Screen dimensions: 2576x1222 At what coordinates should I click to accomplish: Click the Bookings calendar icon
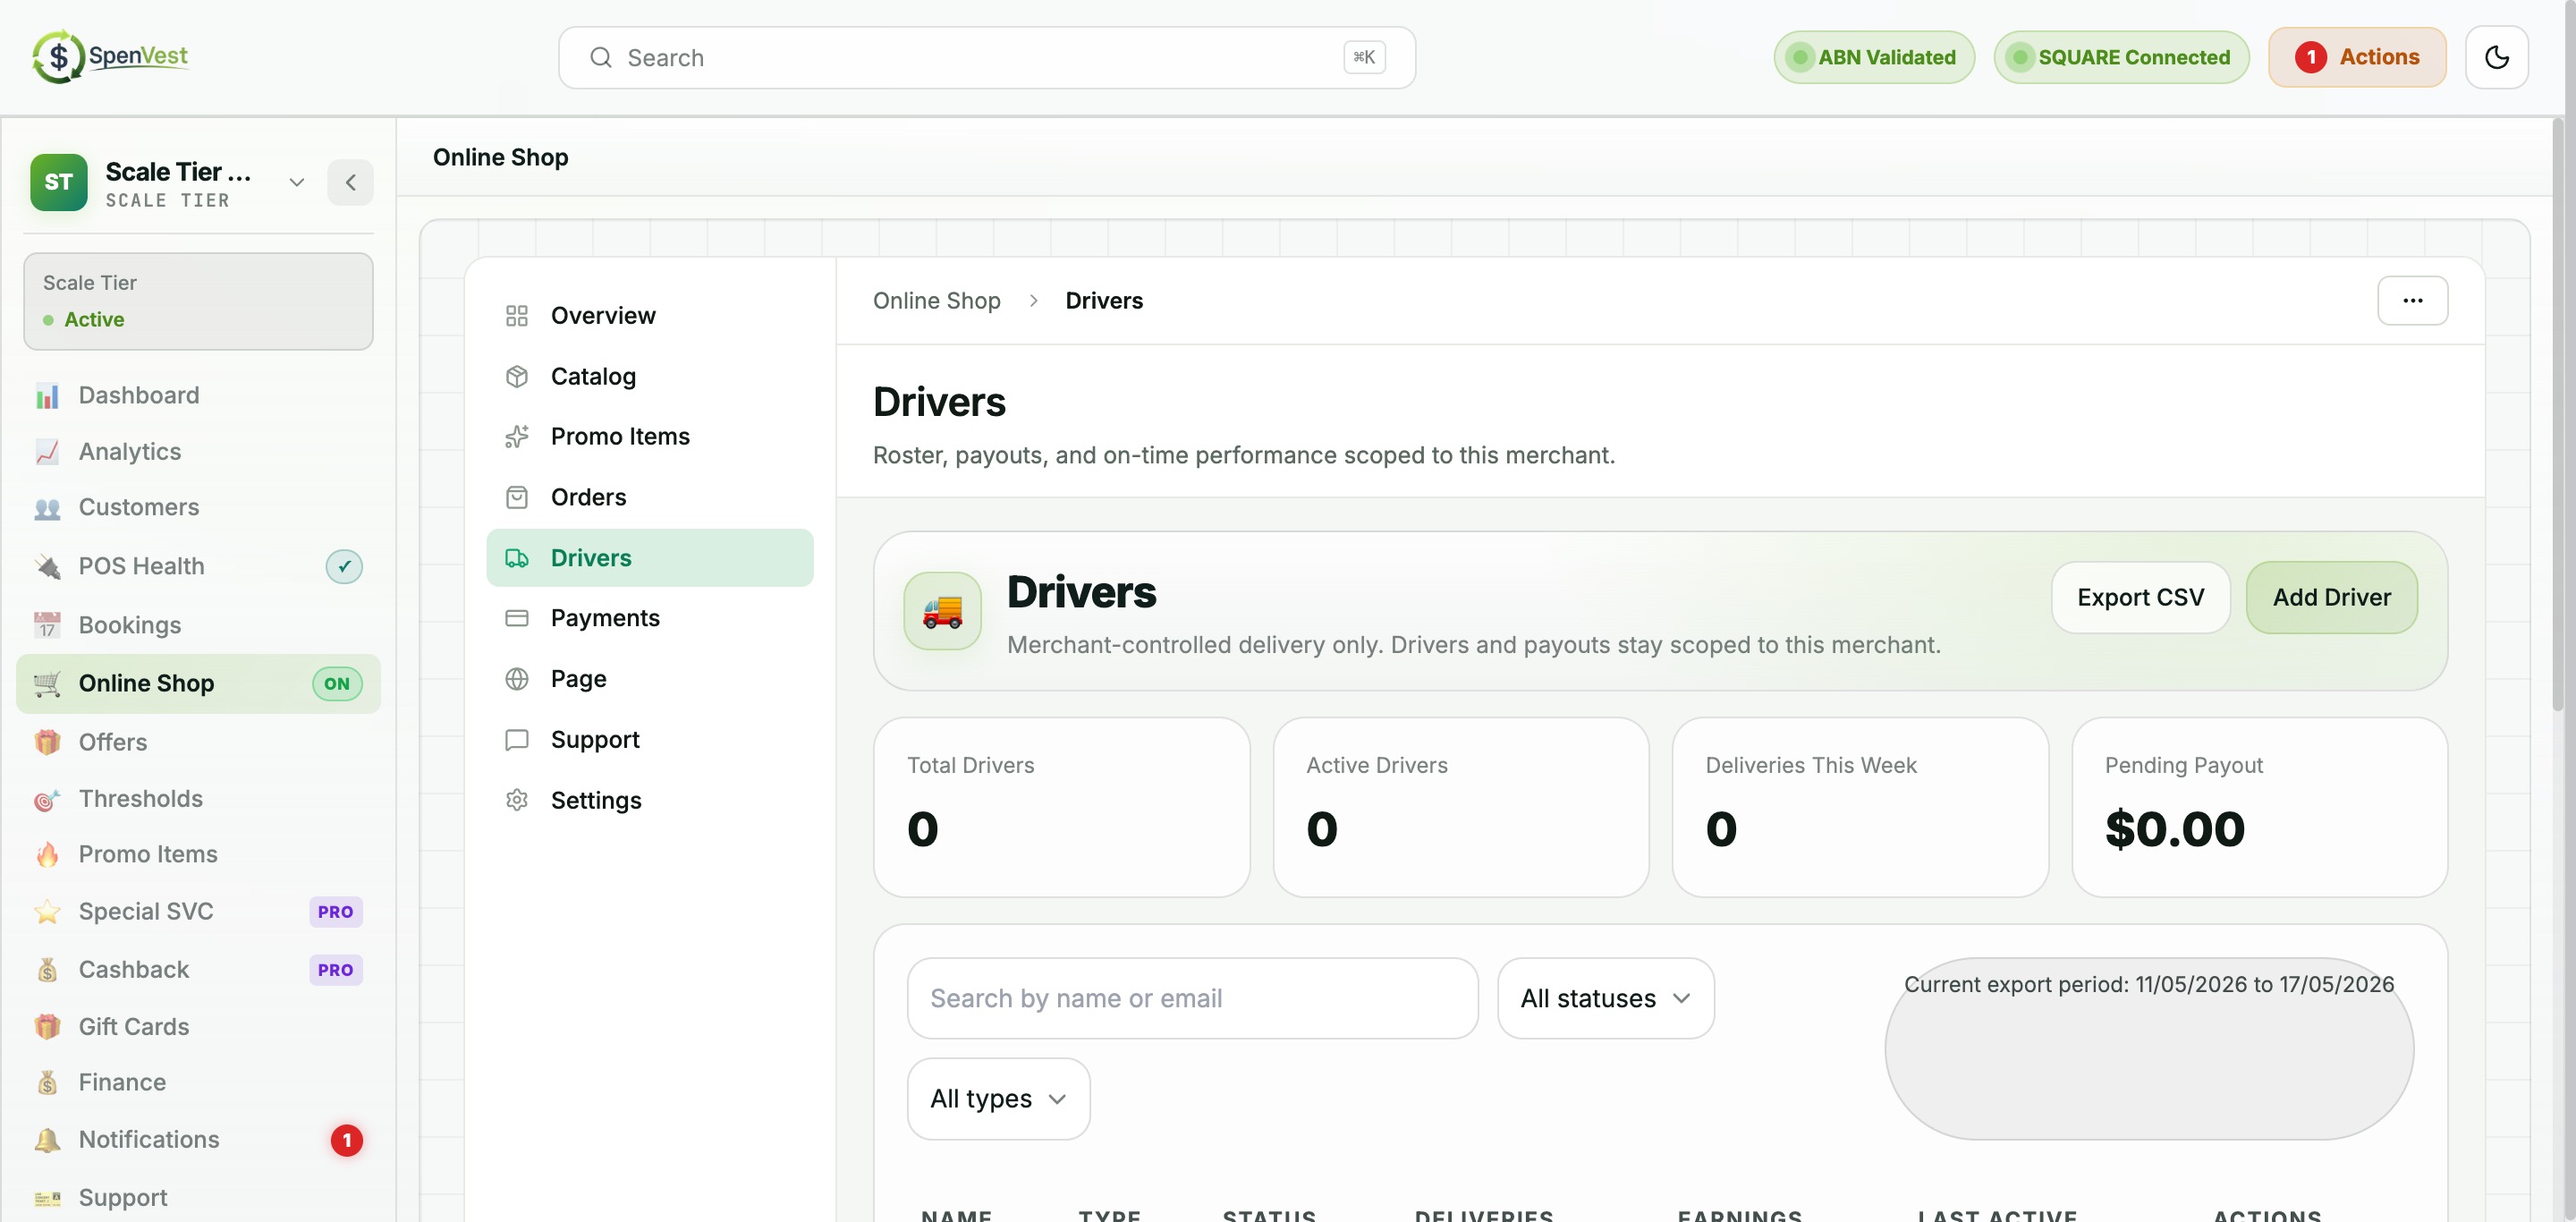tap(47, 625)
